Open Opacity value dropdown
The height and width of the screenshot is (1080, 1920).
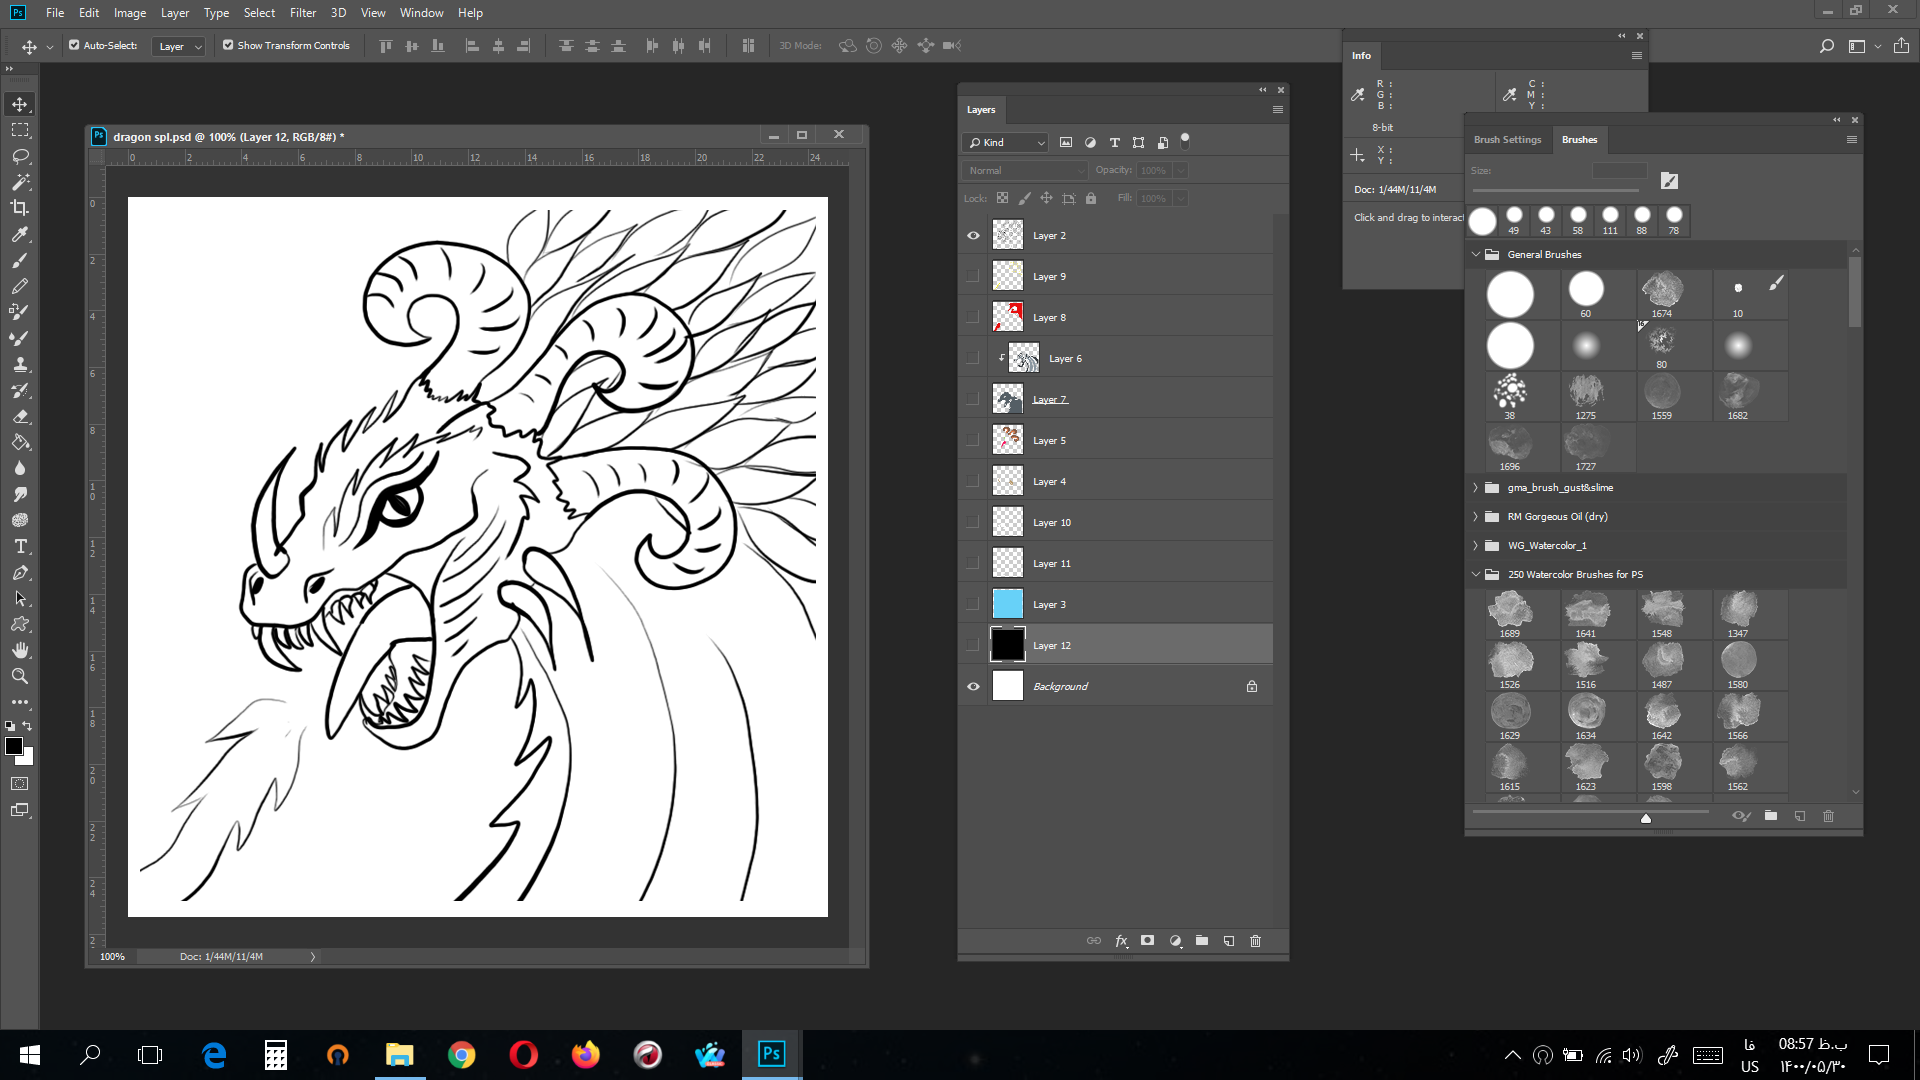pyautogui.click(x=1181, y=171)
